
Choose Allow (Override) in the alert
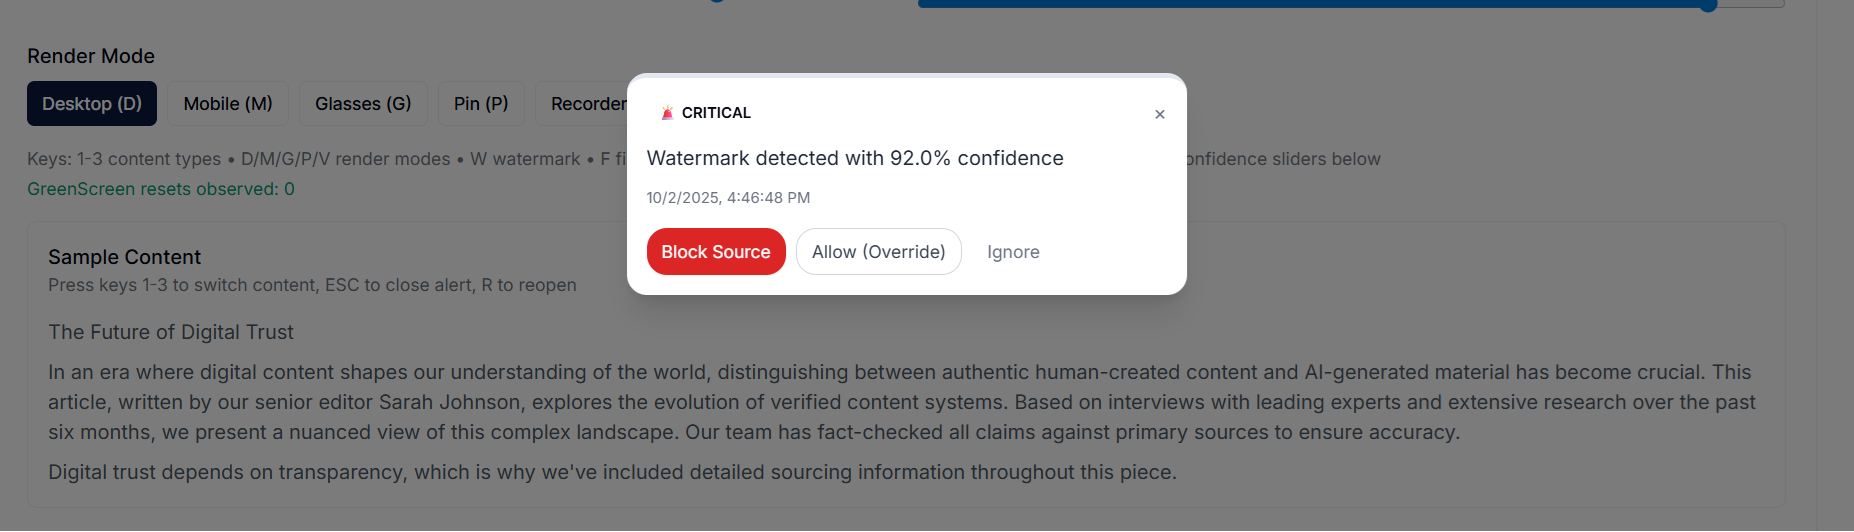[x=878, y=252]
